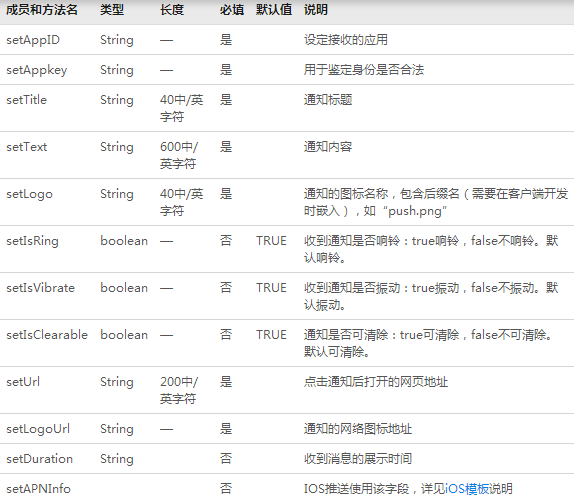
Task: Open the iOS模板 link
Action: (x=467, y=489)
